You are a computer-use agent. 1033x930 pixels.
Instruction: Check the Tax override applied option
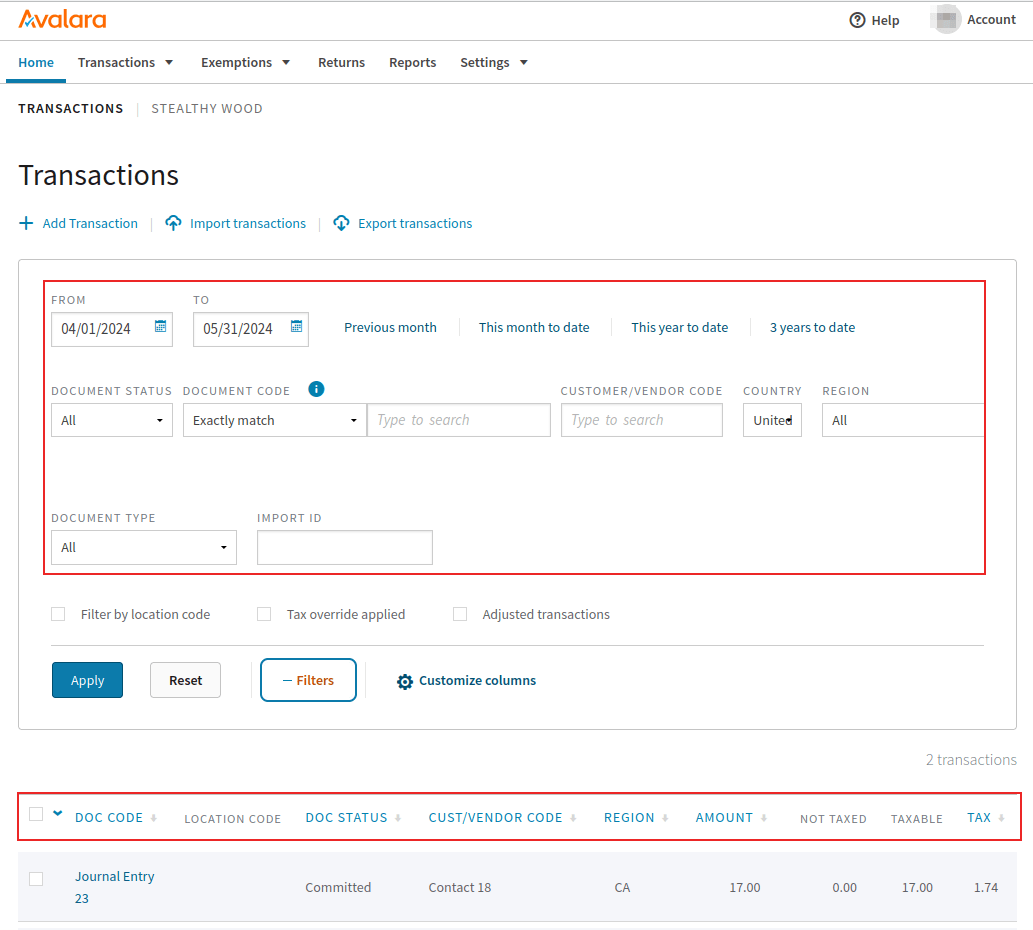coord(263,613)
